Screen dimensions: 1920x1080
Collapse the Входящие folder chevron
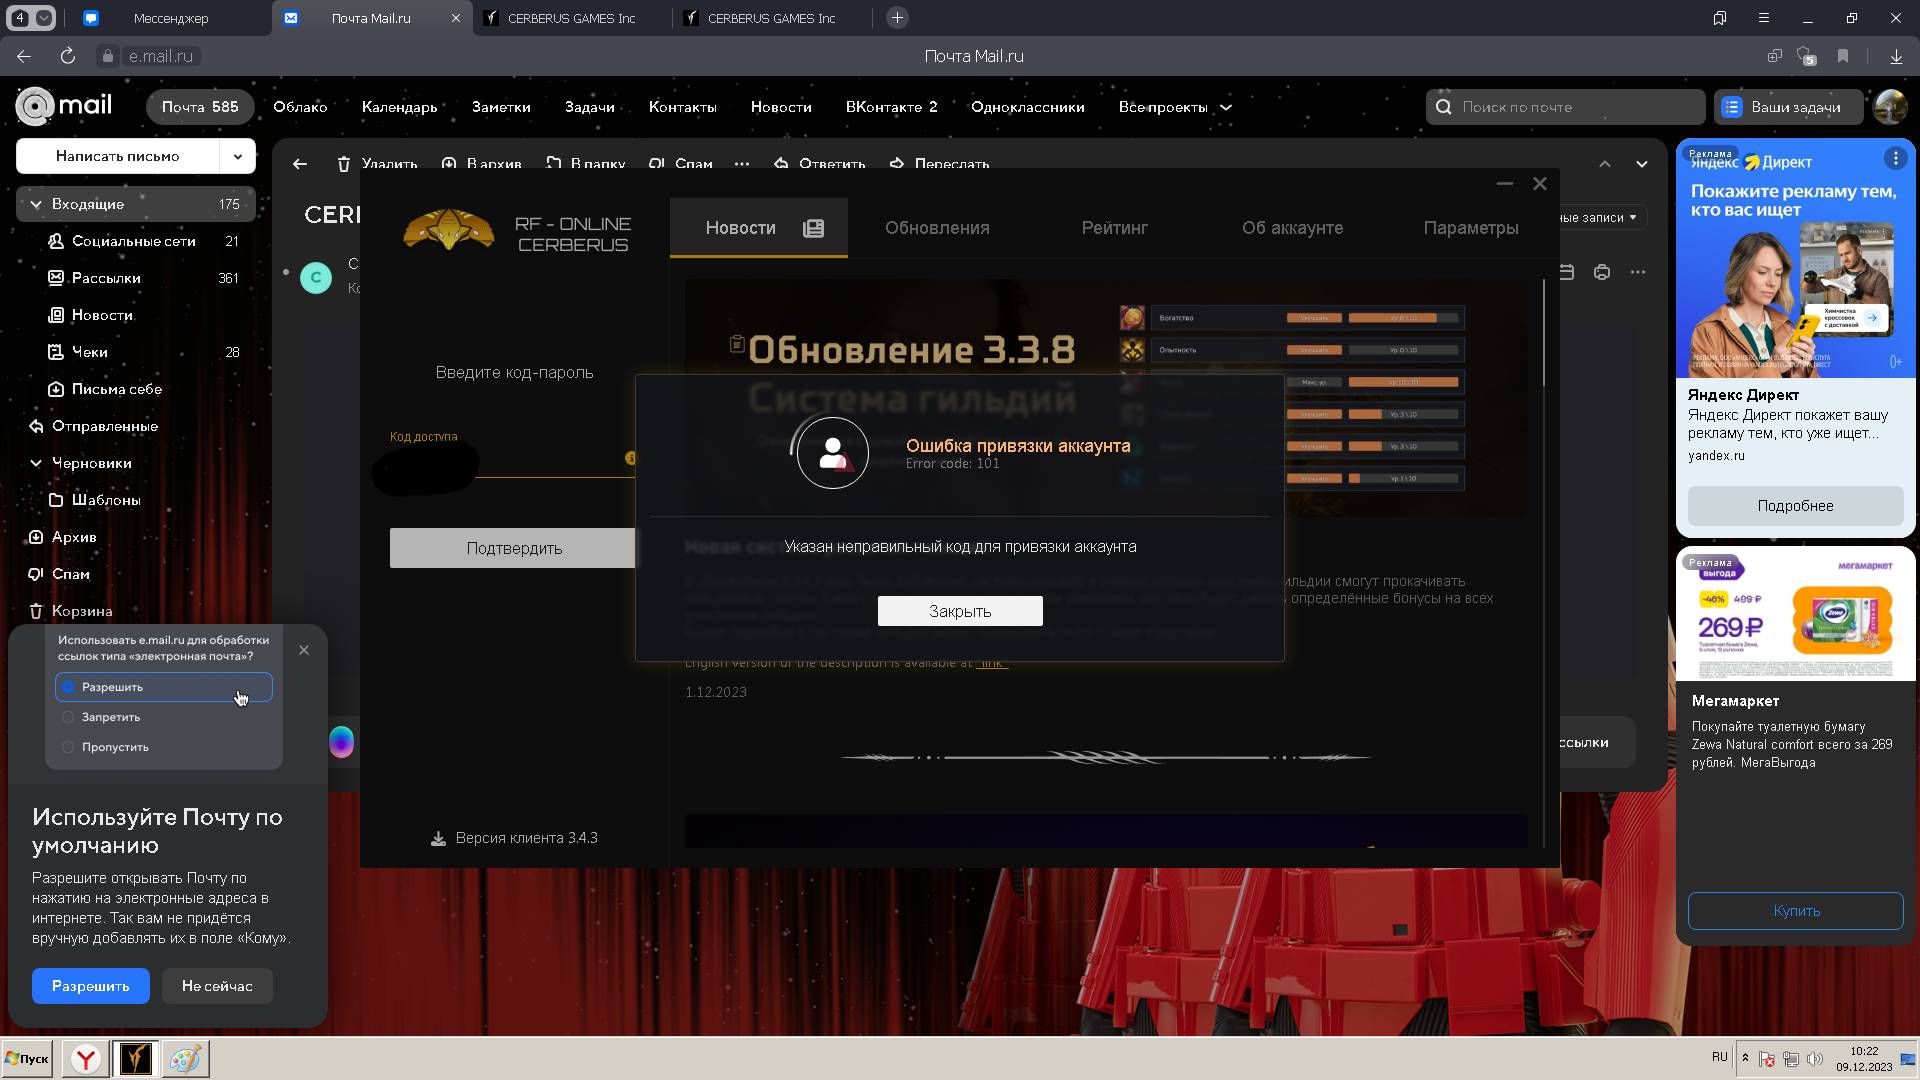(36, 204)
